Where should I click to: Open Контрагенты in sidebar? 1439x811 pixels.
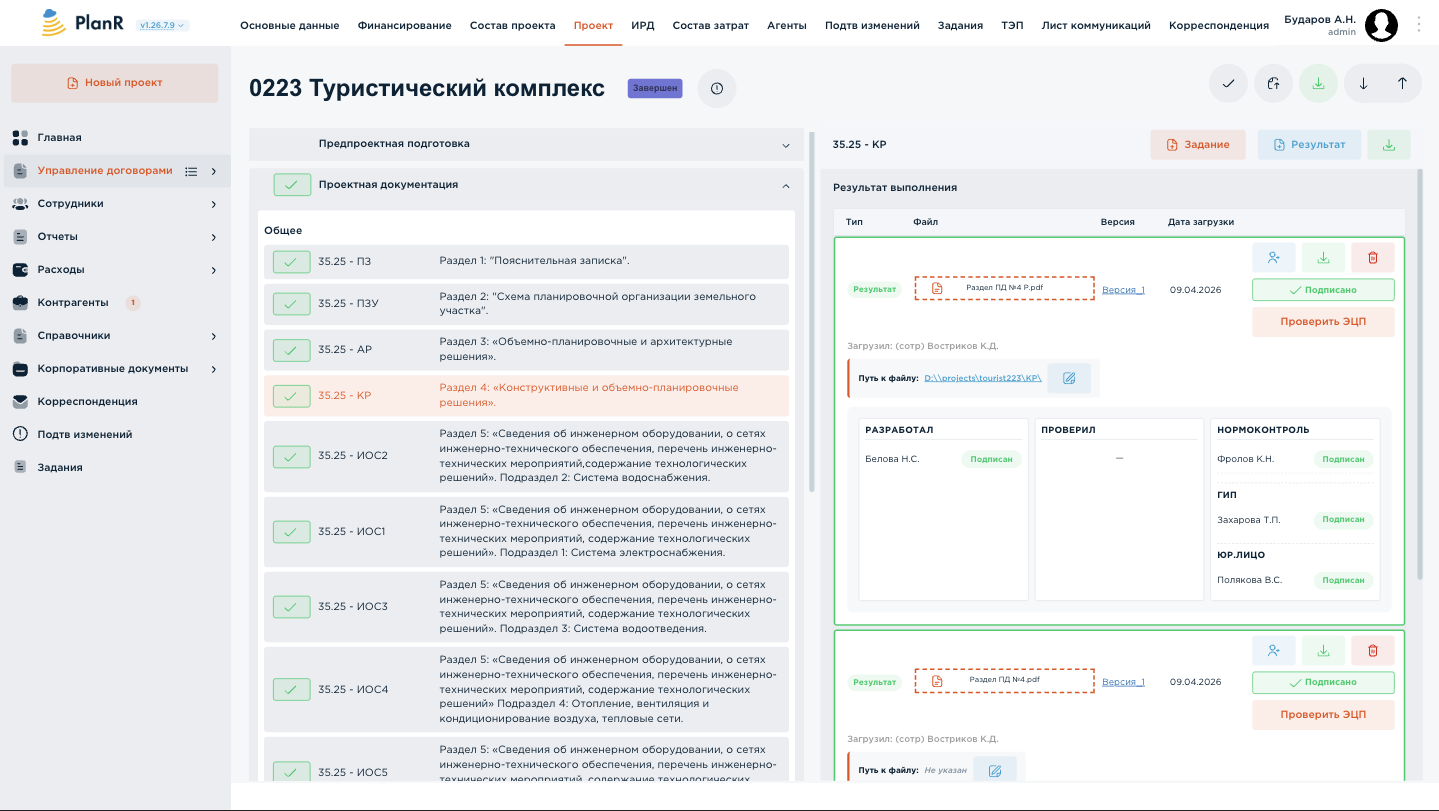(73, 303)
